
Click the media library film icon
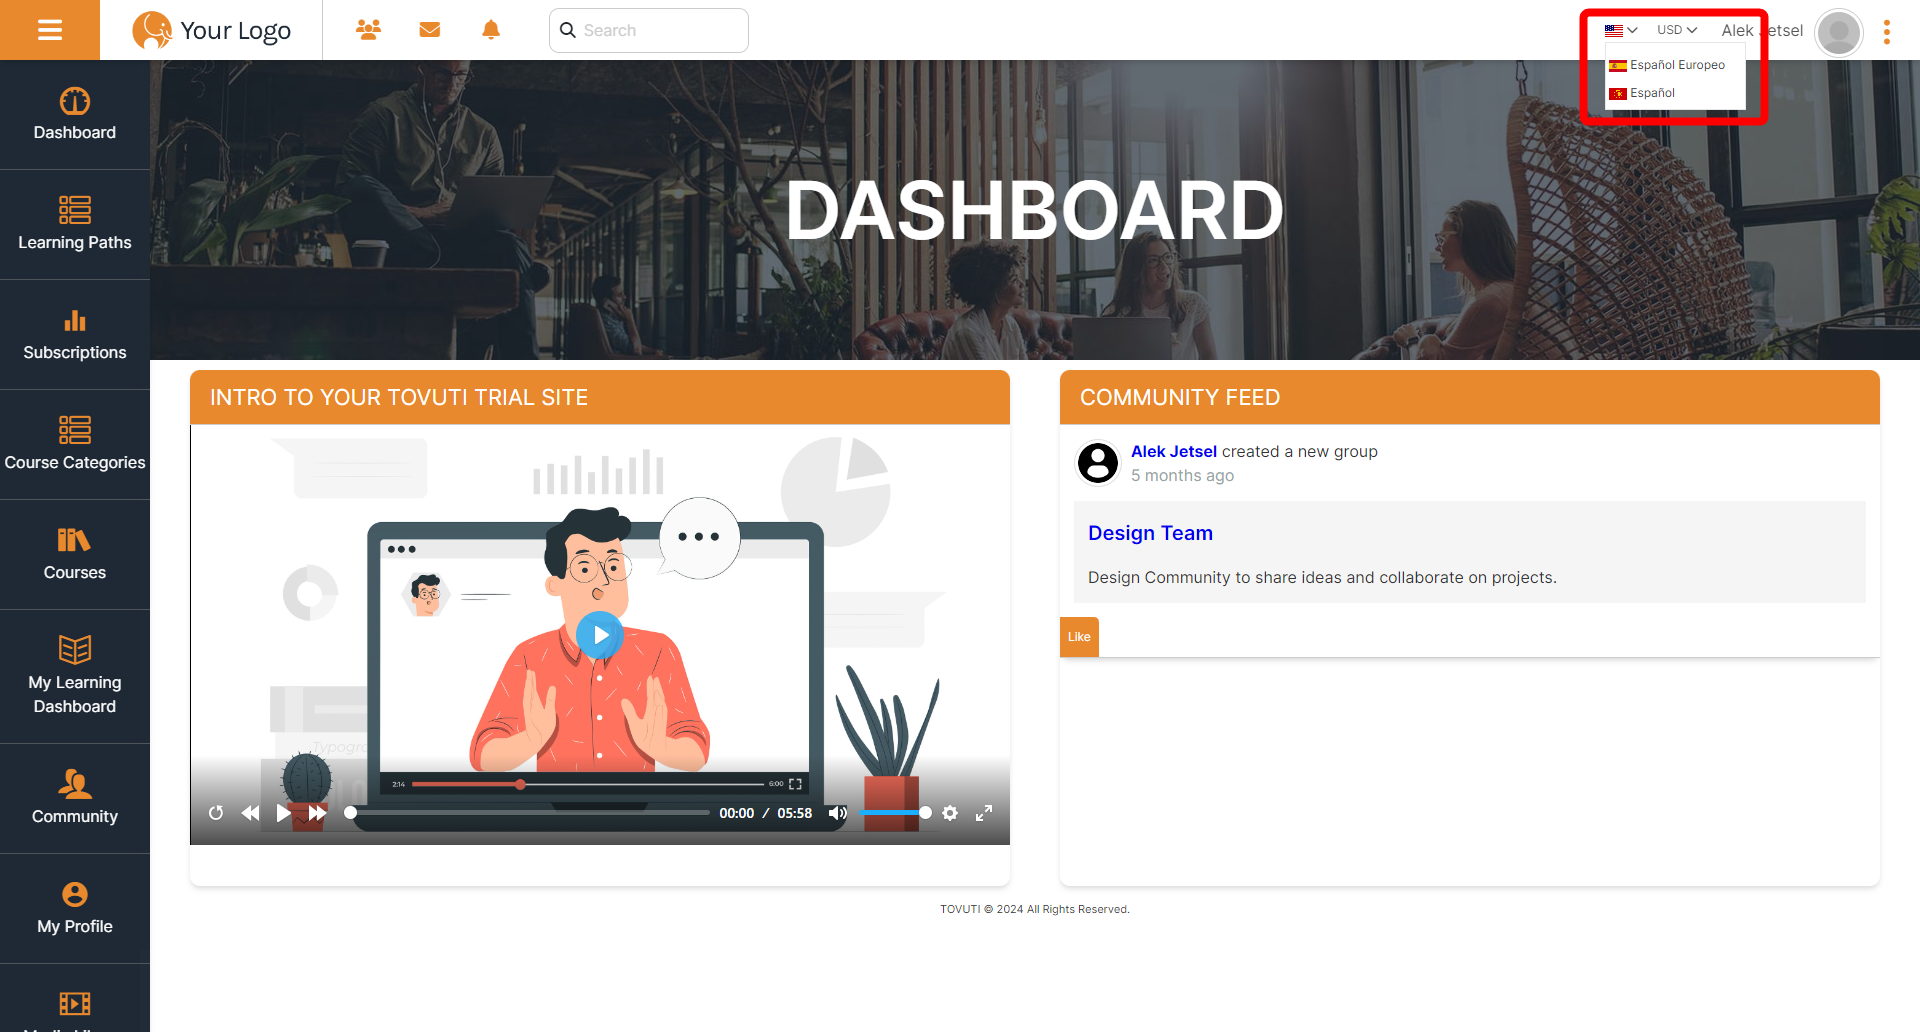point(75,1003)
